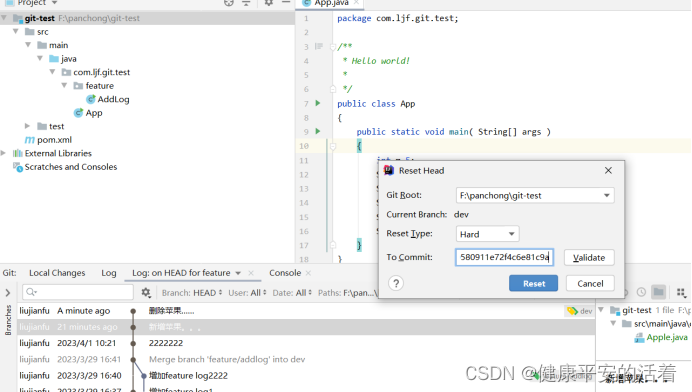The width and height of the screenshot is (692, 392).
Task: Open help with the question mark button
Action: [x=396, y=283]
